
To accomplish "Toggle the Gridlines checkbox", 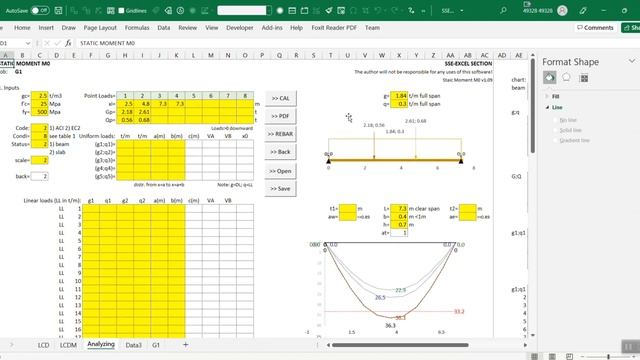I will pyautogui.click(x=121, y=11).
